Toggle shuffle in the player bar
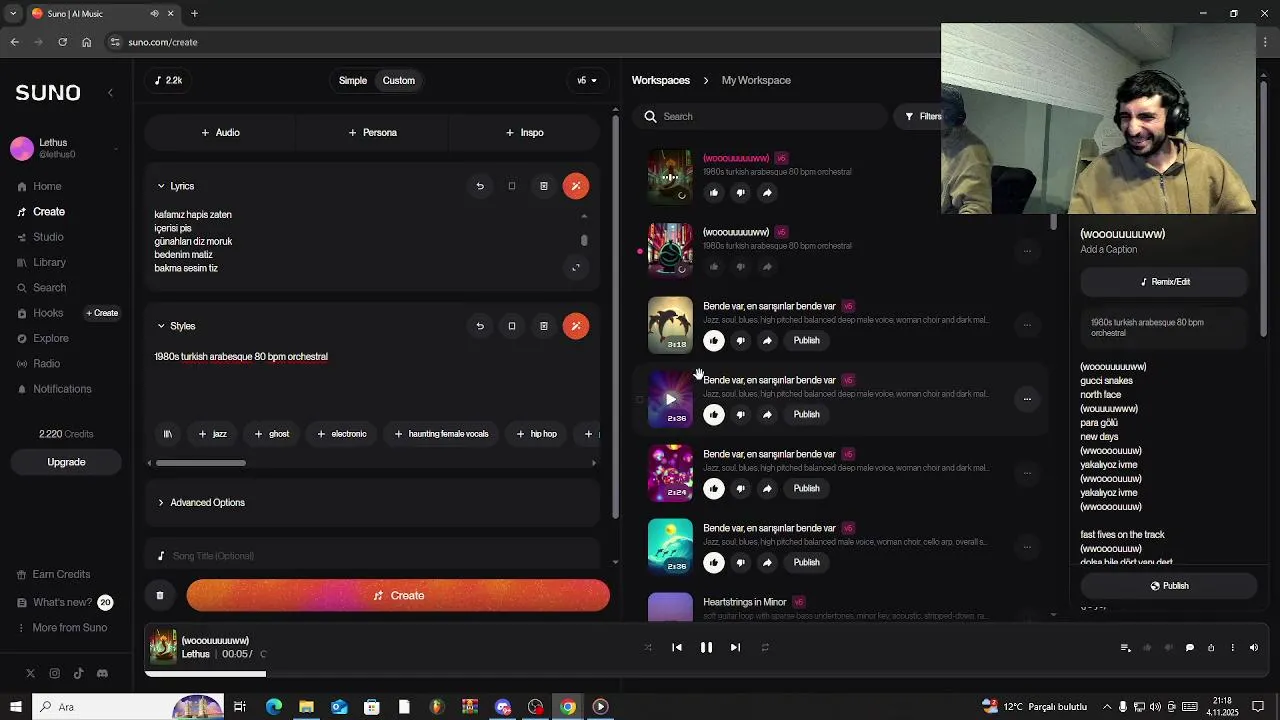Screen dimensions: 1280x720 click(648, 648)
